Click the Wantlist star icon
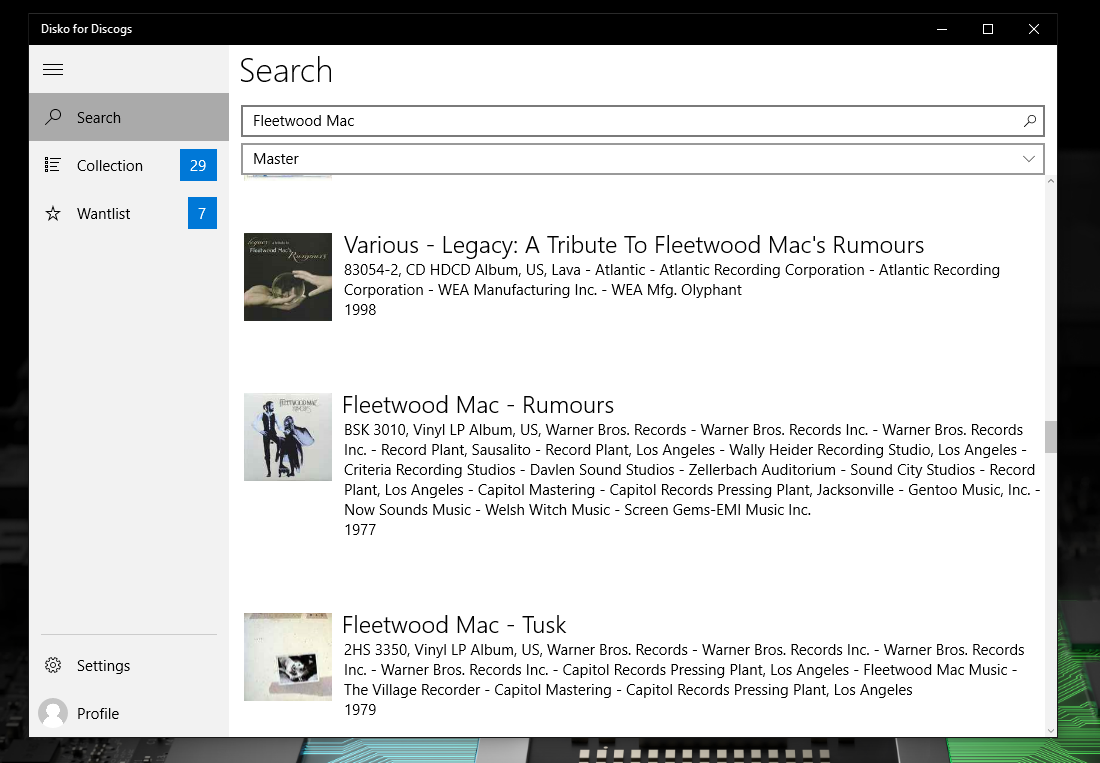1100x763 pixels. tap(53, 214)
